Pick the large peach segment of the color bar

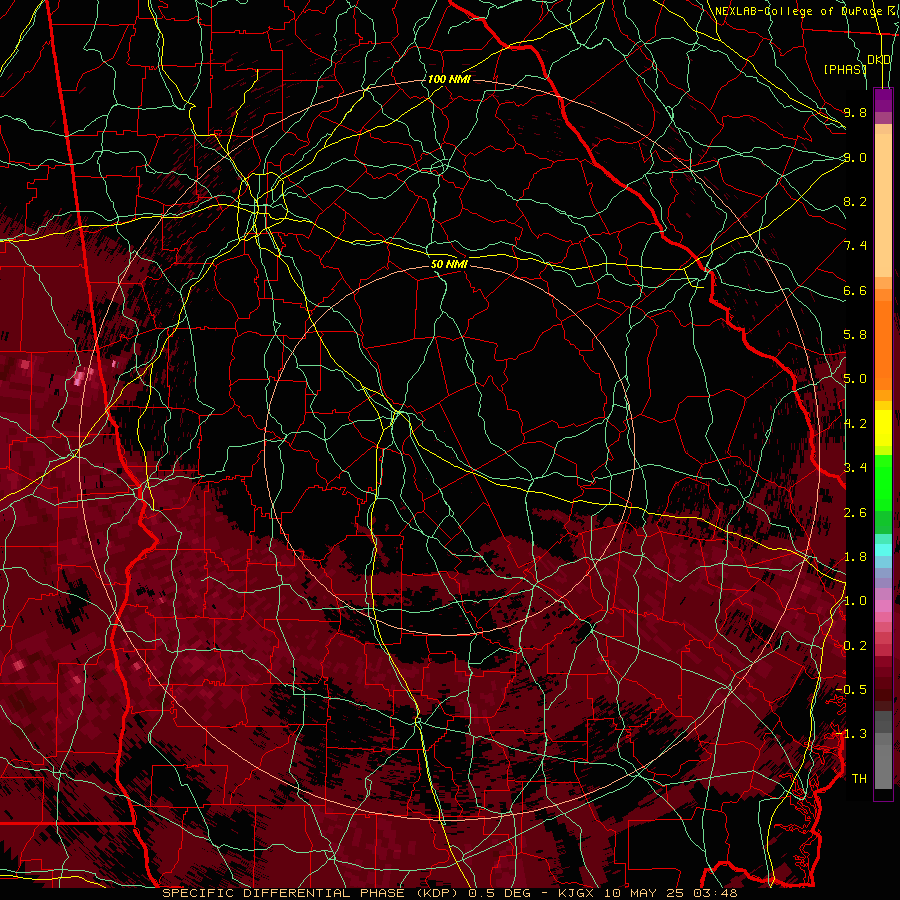tap(883, 205)
